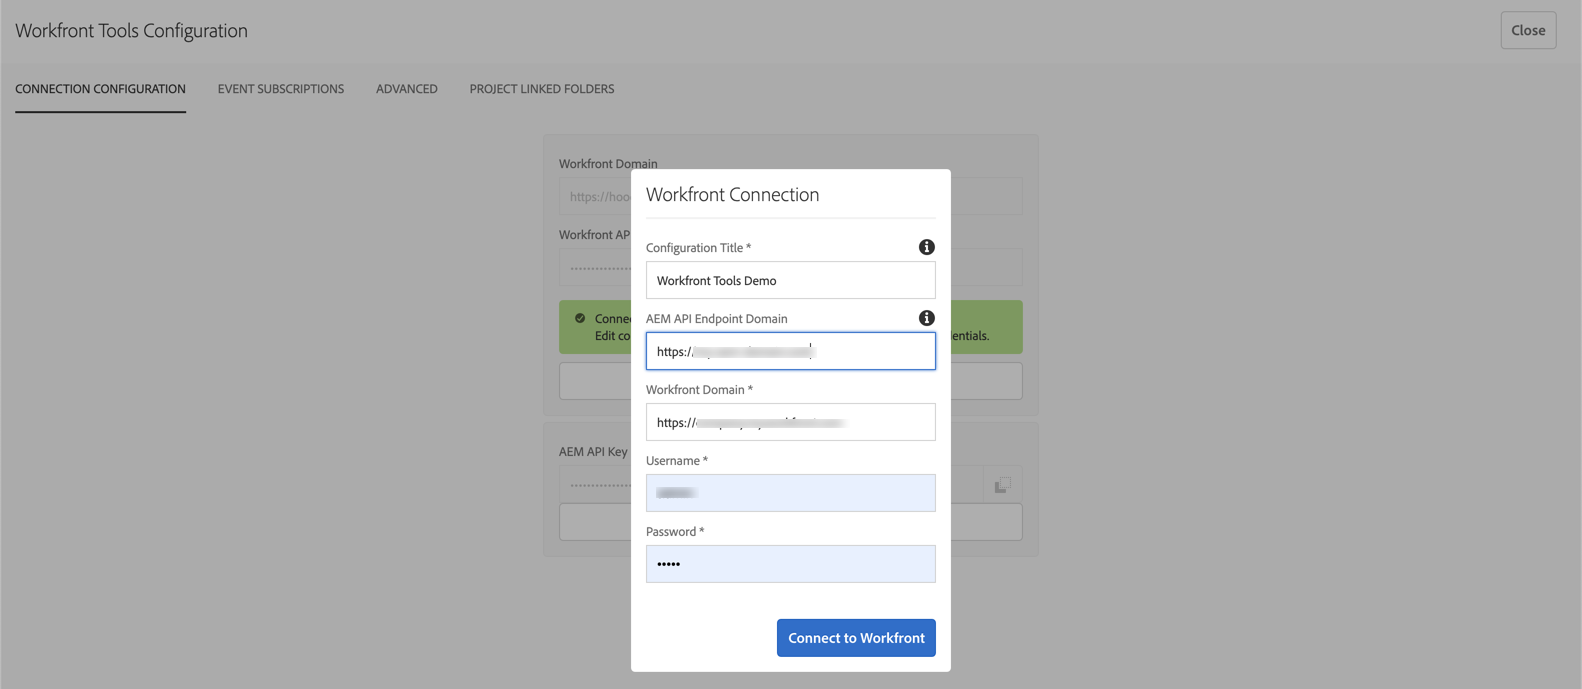Click the button under the AEM API Key field

[x=985, y=522]
